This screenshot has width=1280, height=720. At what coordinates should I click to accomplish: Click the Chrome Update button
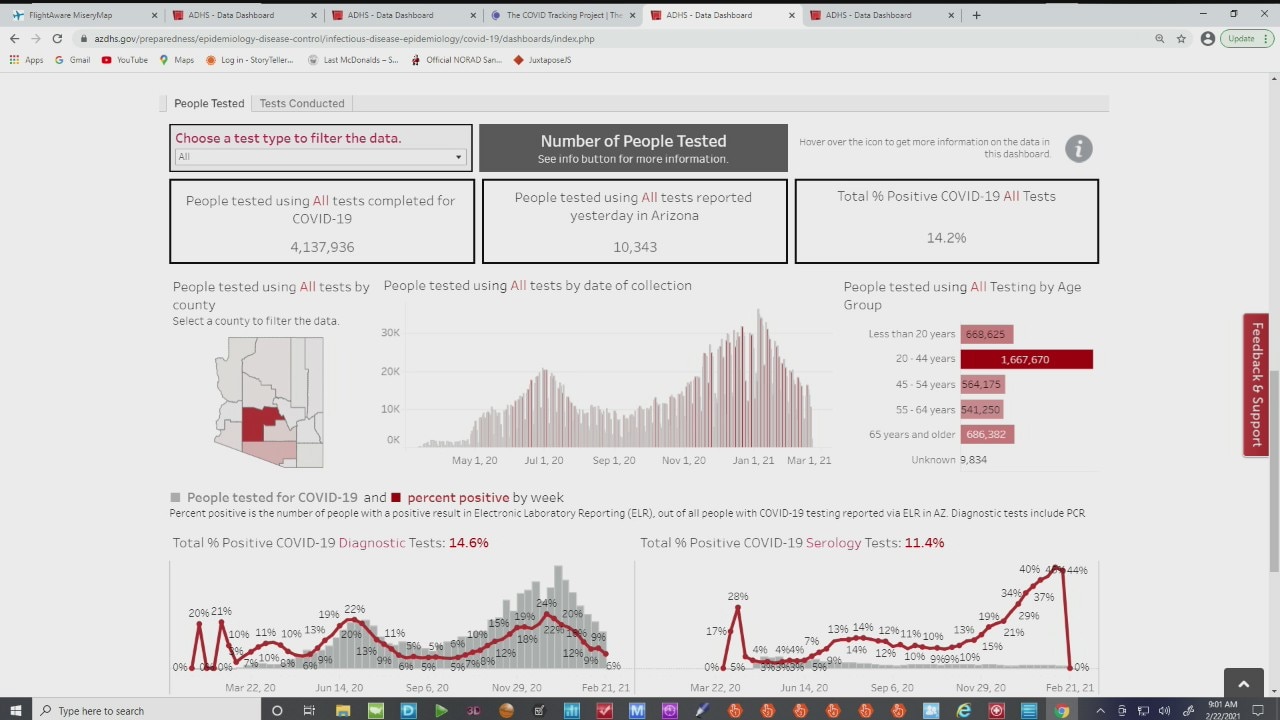point(1246,38)
